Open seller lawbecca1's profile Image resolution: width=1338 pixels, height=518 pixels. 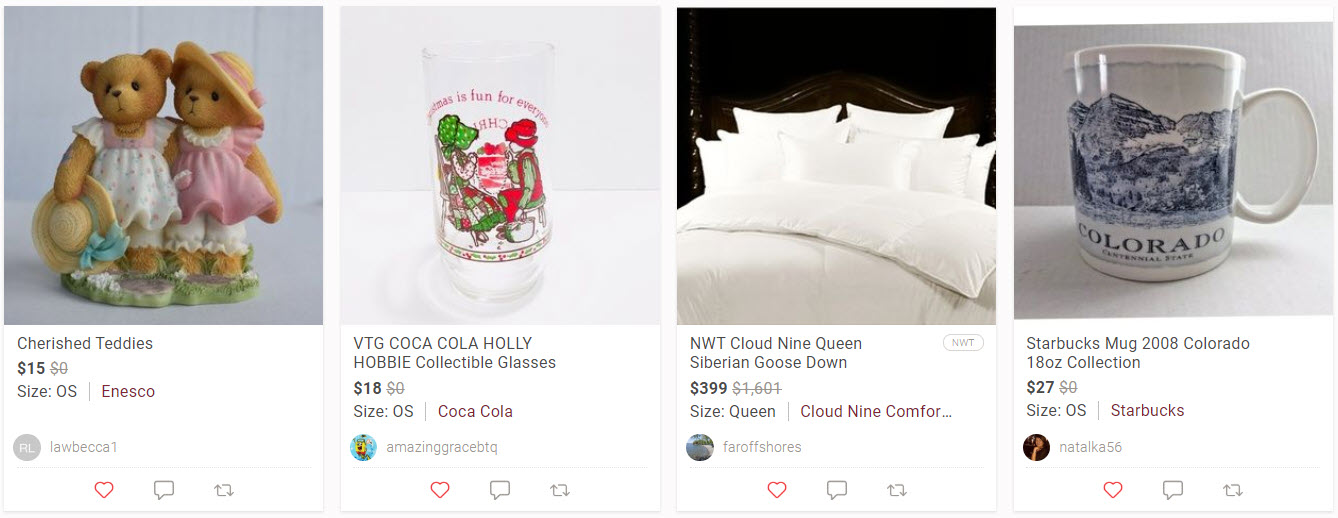(x=84, y=447)
